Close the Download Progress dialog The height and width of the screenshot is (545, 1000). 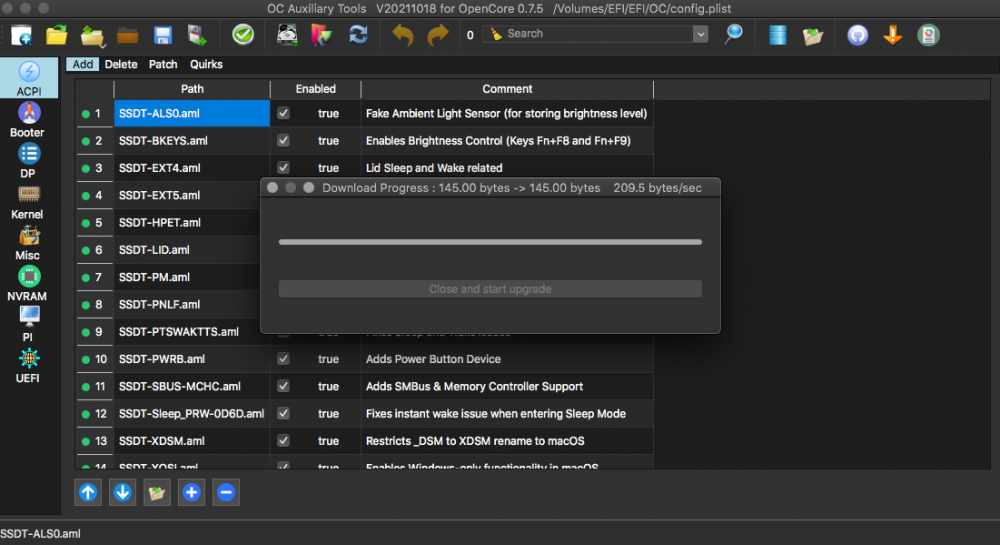[x=272, y=187]
